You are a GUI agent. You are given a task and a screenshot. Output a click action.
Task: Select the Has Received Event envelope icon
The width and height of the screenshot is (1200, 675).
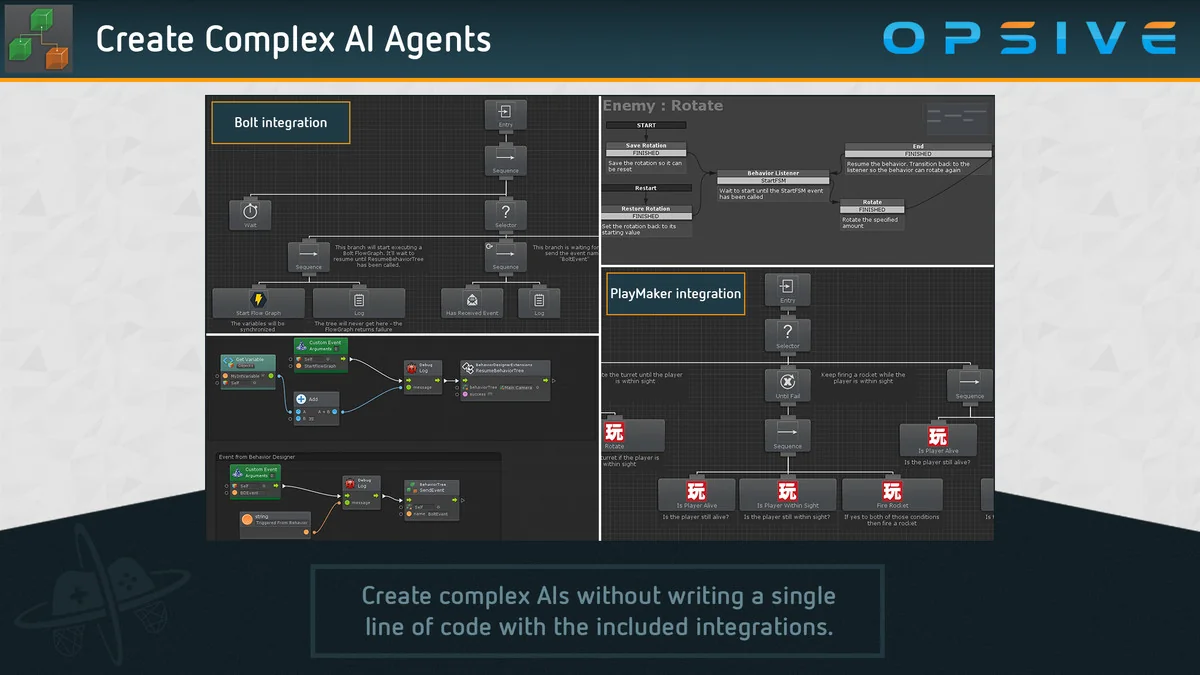tap(472, 300)
